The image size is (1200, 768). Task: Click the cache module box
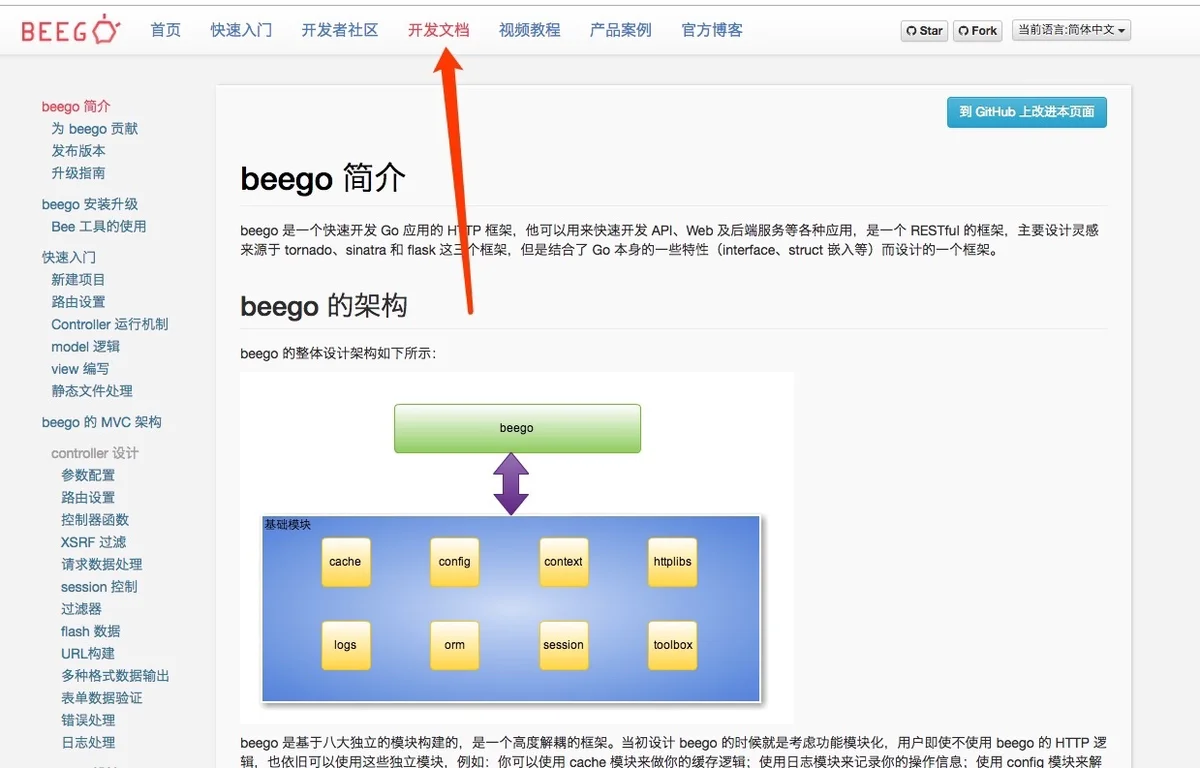[345, 562]
